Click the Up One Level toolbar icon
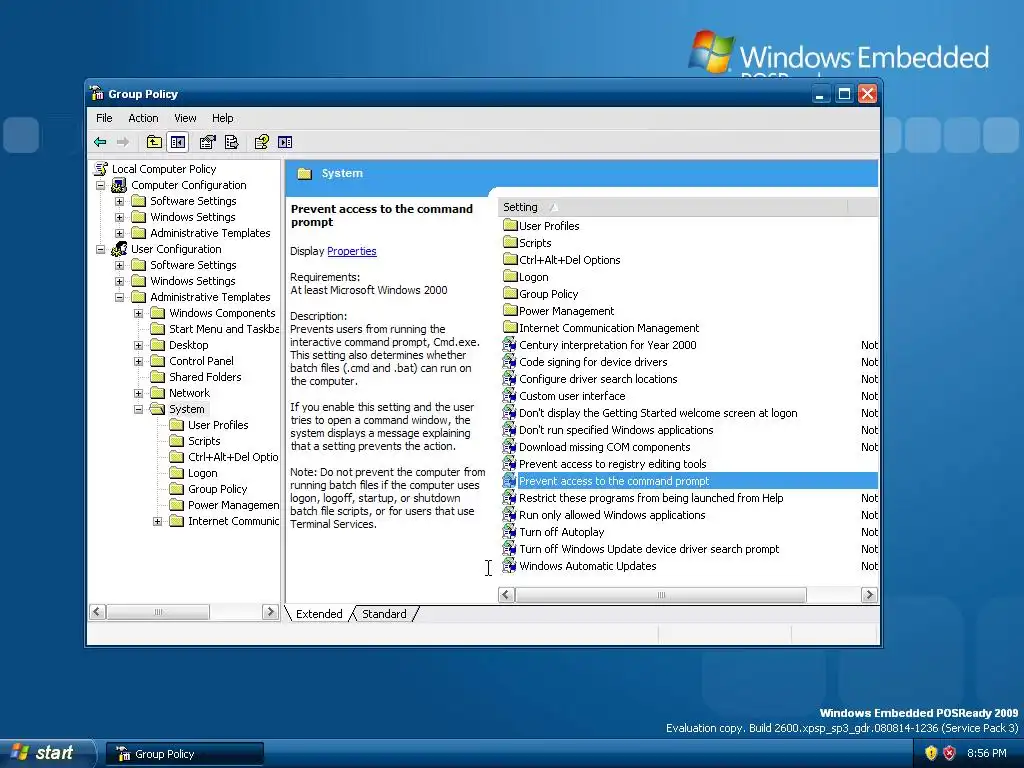The height and width of the screenshot is (768, 1024). click(154, 142)
